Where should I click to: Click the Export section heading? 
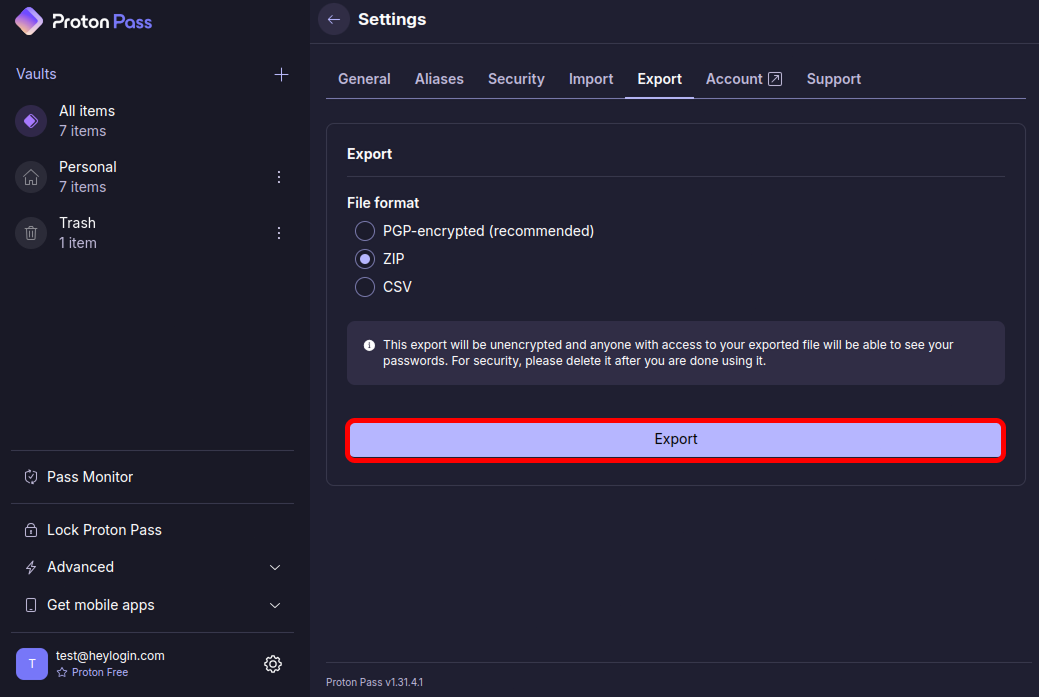(370, 154)
